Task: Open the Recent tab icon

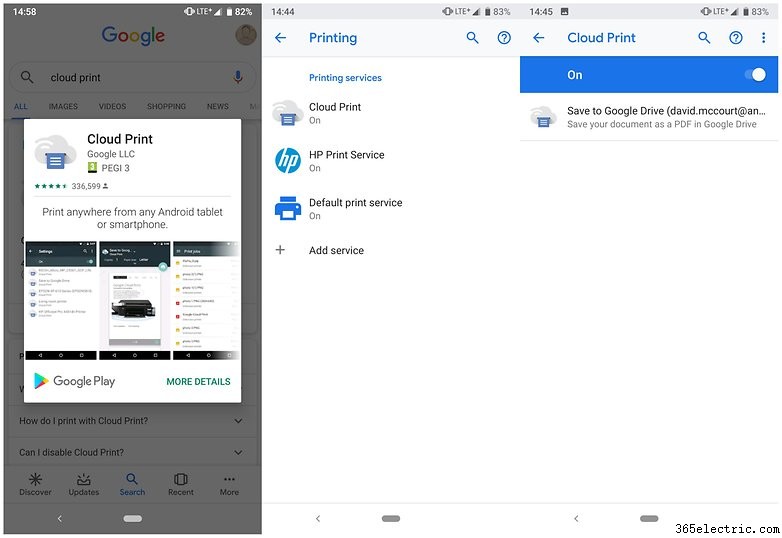Action: [x=181, y=480]
